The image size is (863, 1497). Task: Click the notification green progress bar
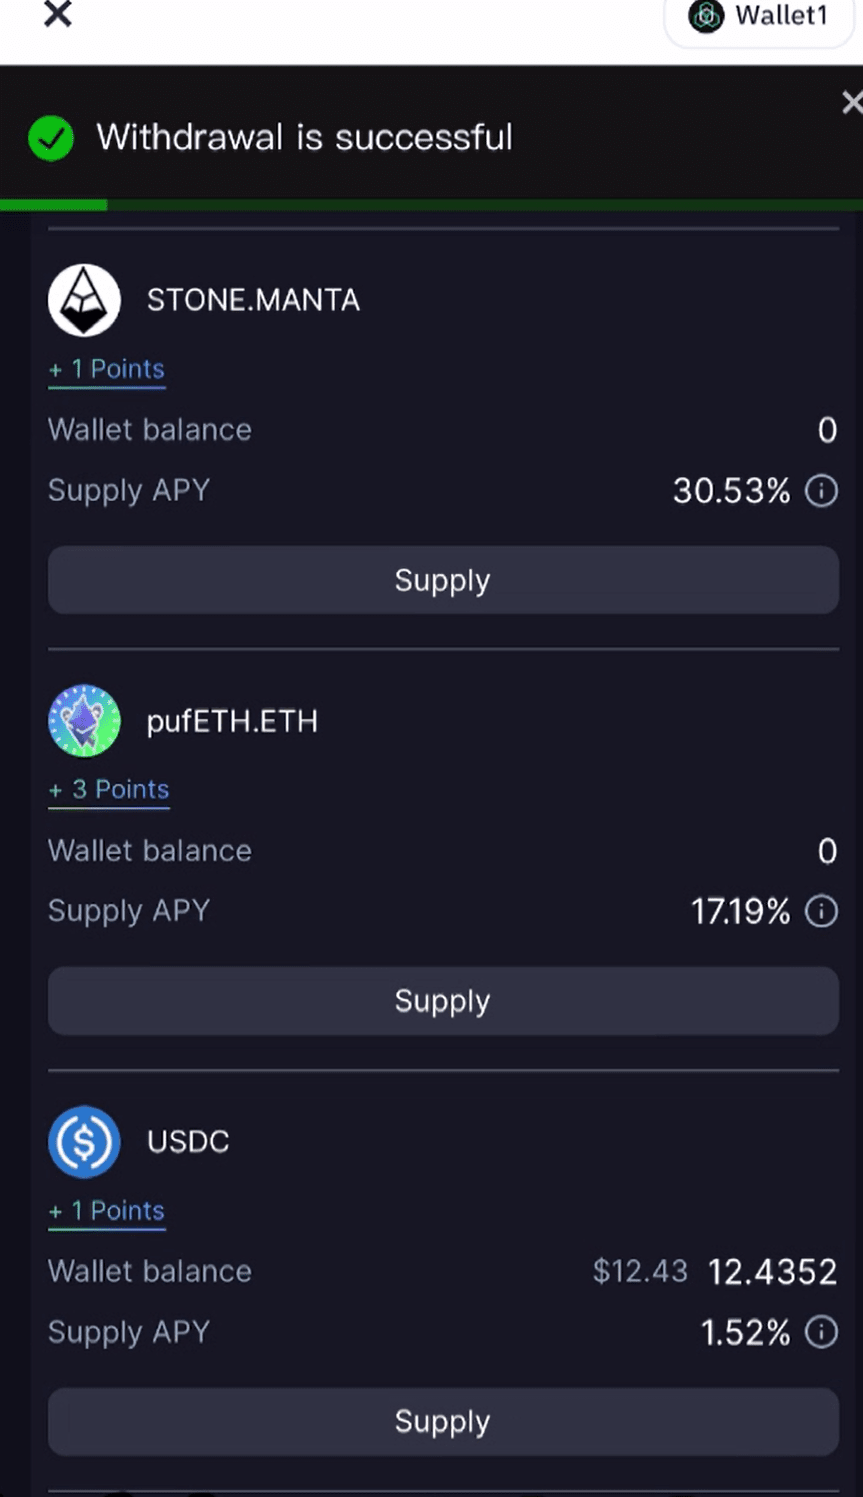tap(54, 205)
